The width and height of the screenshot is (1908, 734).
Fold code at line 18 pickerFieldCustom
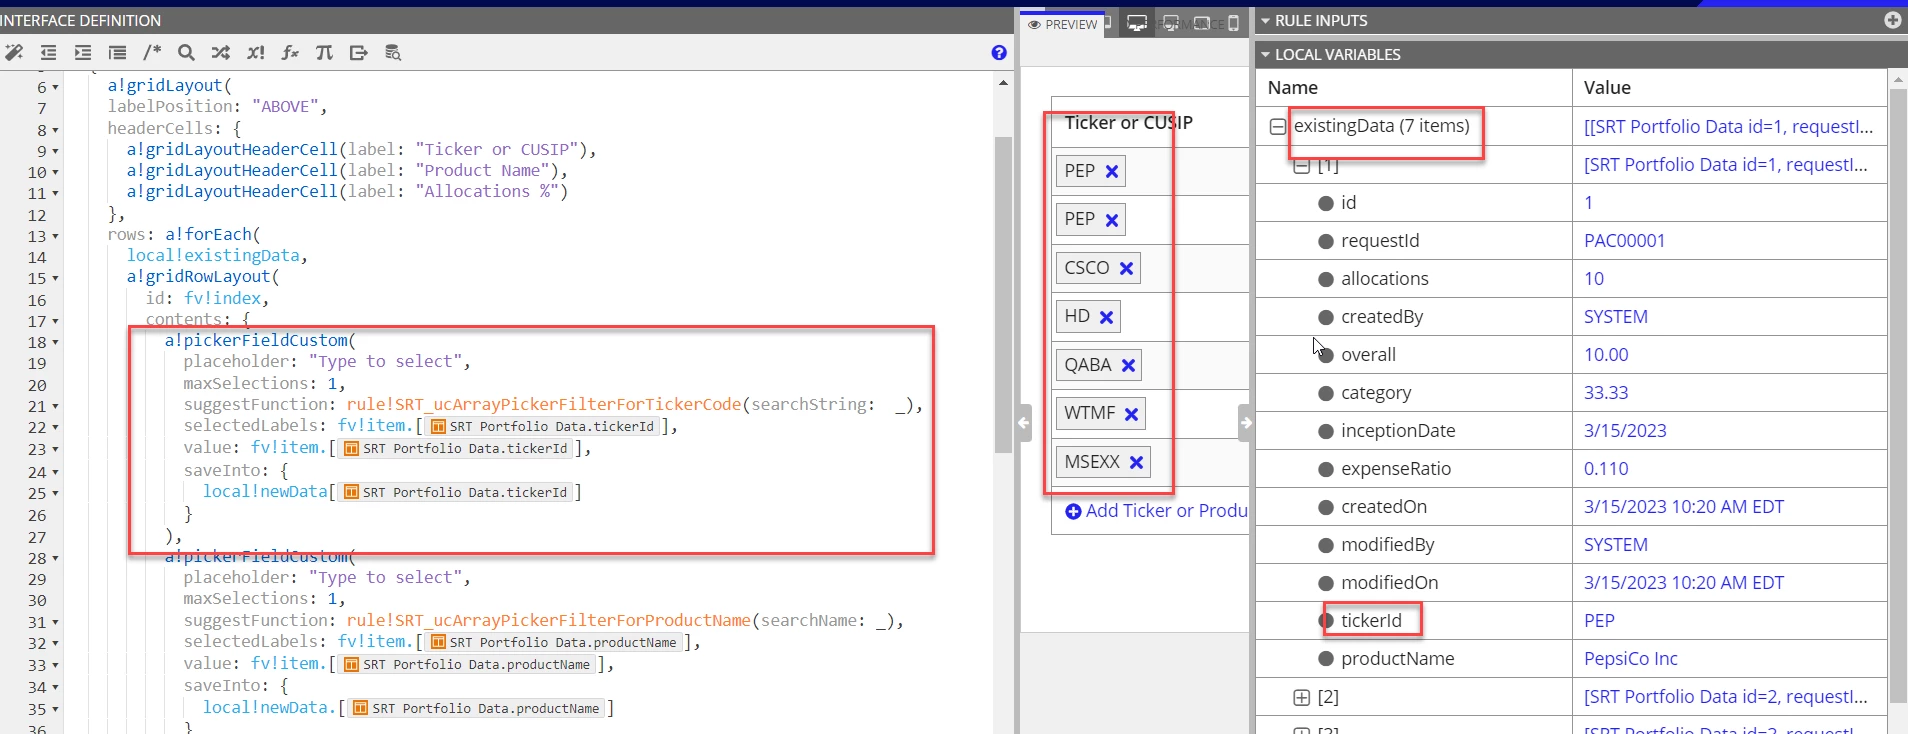55,343
